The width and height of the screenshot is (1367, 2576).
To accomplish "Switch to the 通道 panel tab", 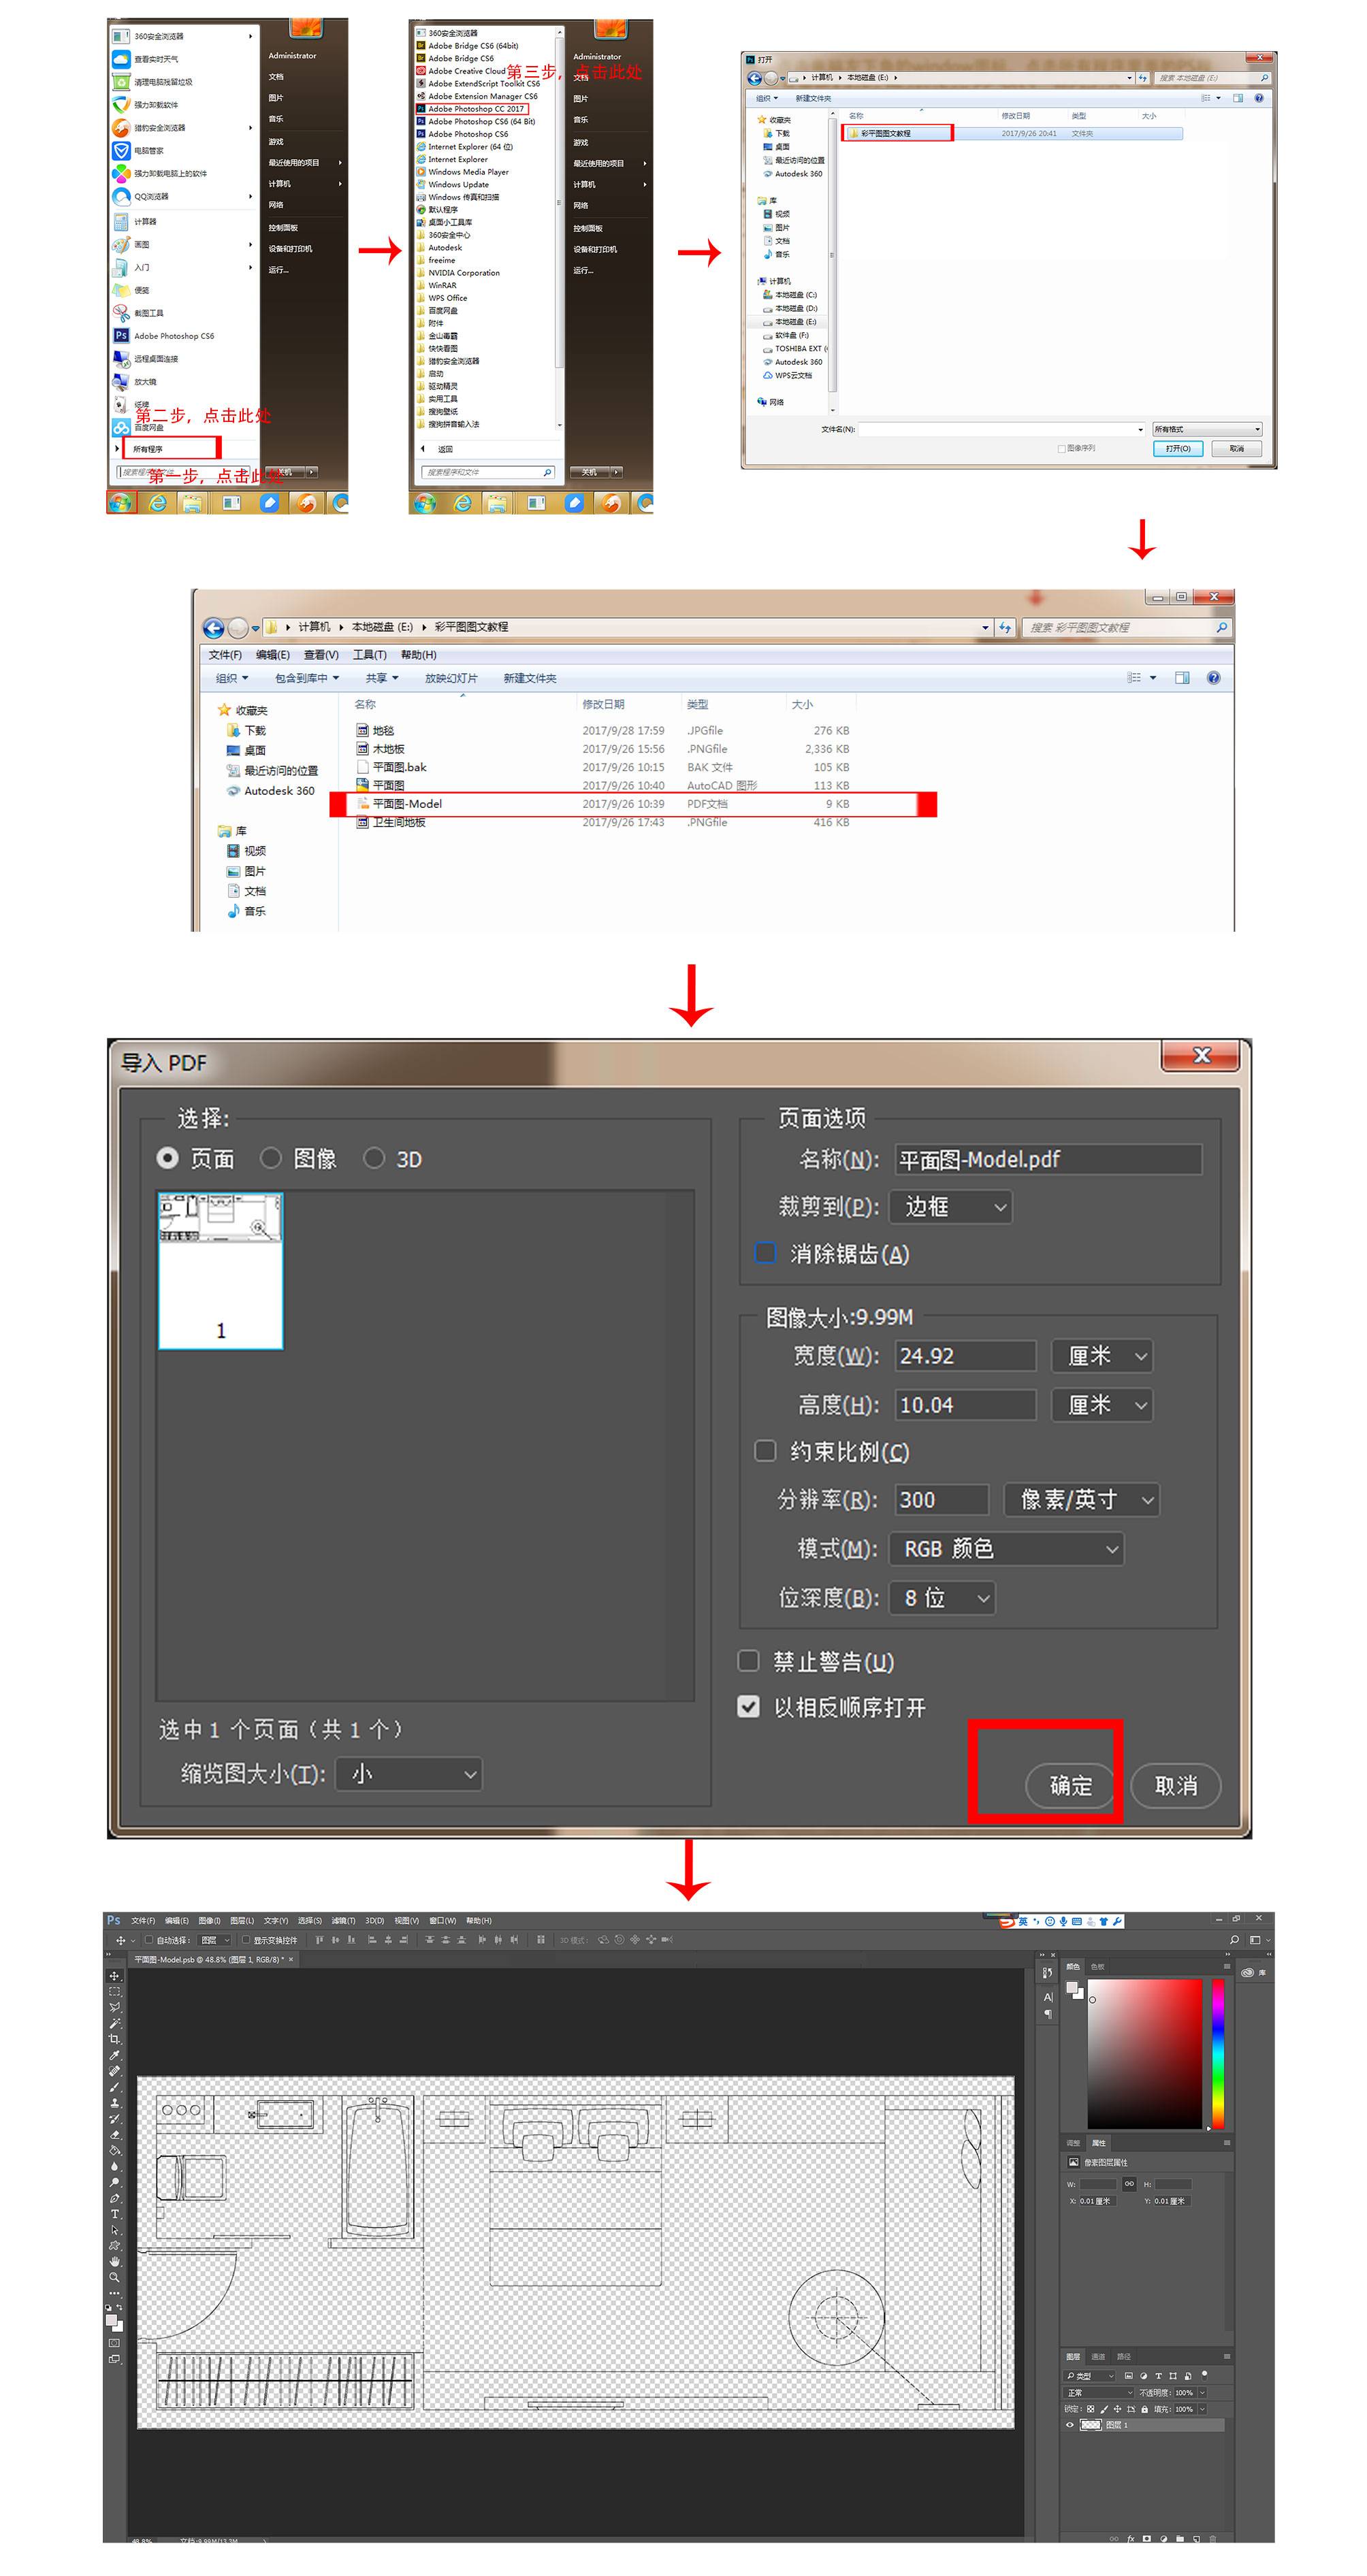I will point(1097,2356).
